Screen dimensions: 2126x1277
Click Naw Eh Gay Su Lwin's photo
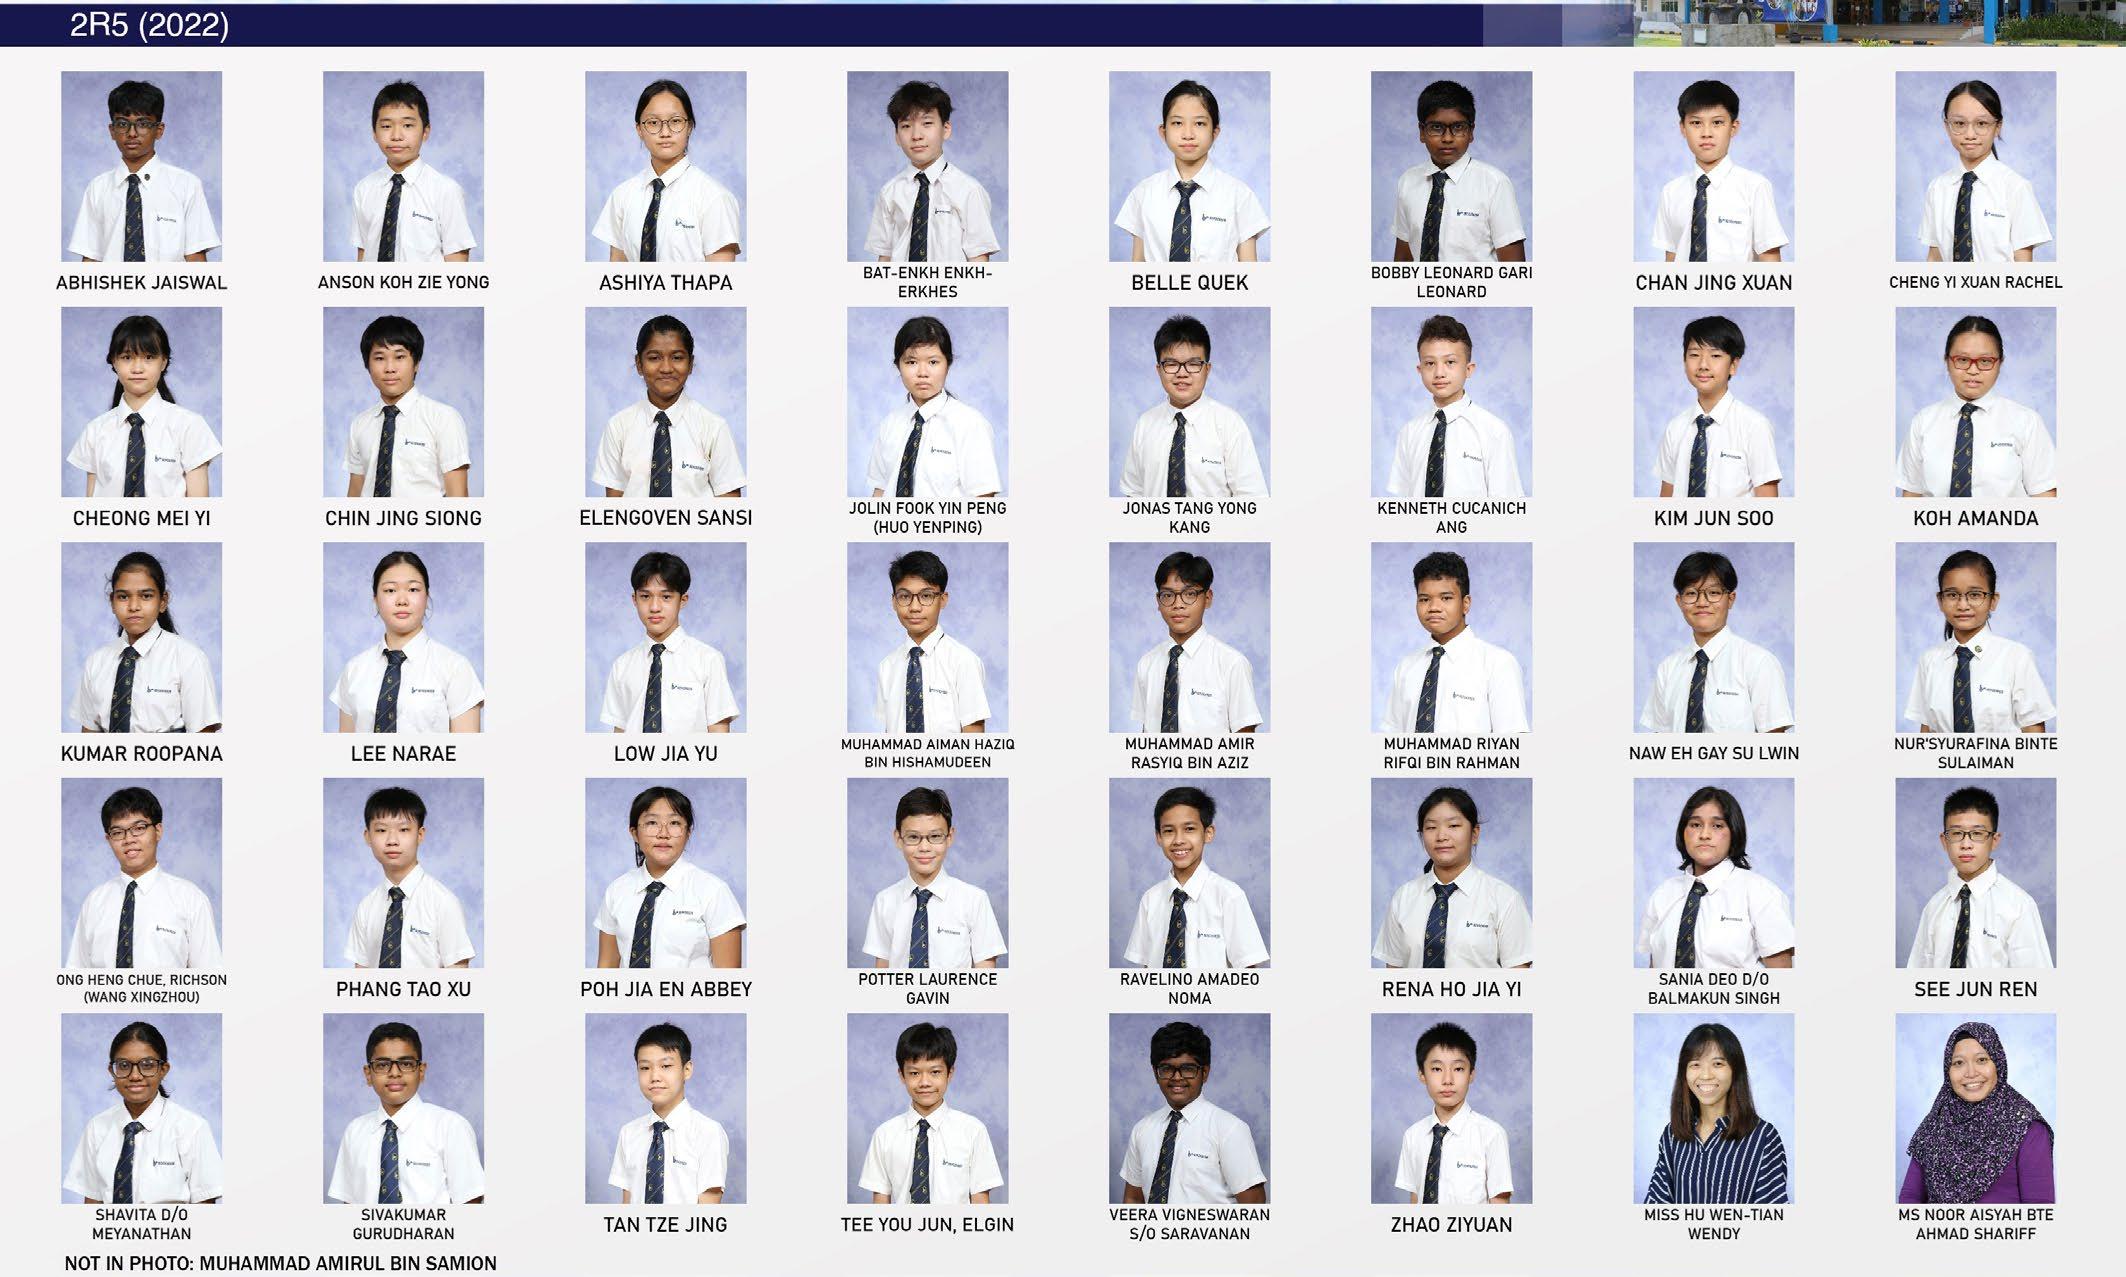1713,637
